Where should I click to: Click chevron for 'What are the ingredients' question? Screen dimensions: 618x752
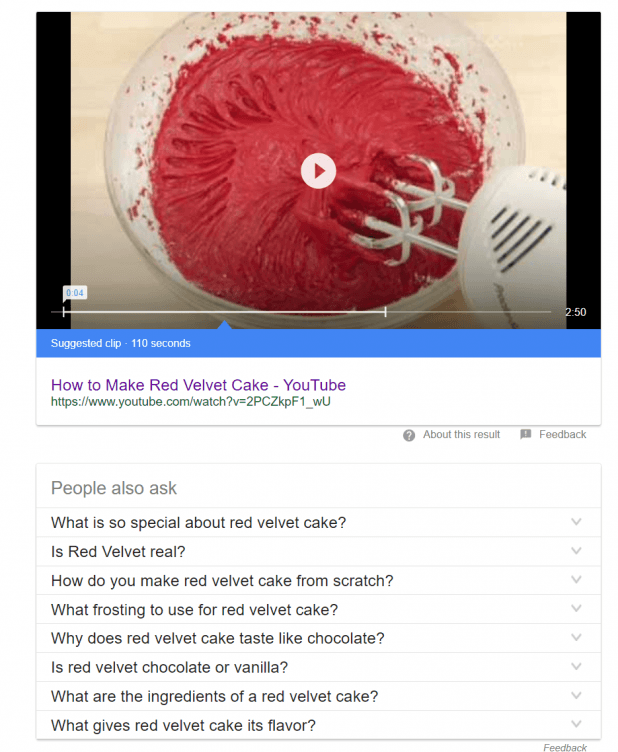pyautogui.click(x=576, y=695)
